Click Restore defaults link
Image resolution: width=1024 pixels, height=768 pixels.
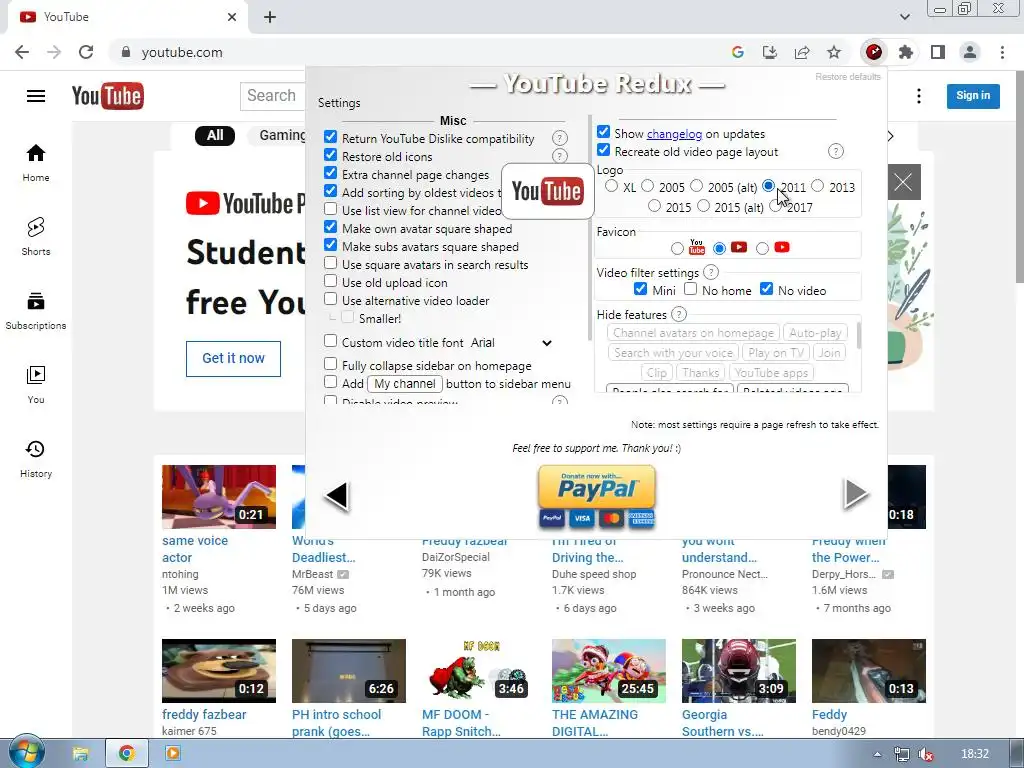[848, 77]
